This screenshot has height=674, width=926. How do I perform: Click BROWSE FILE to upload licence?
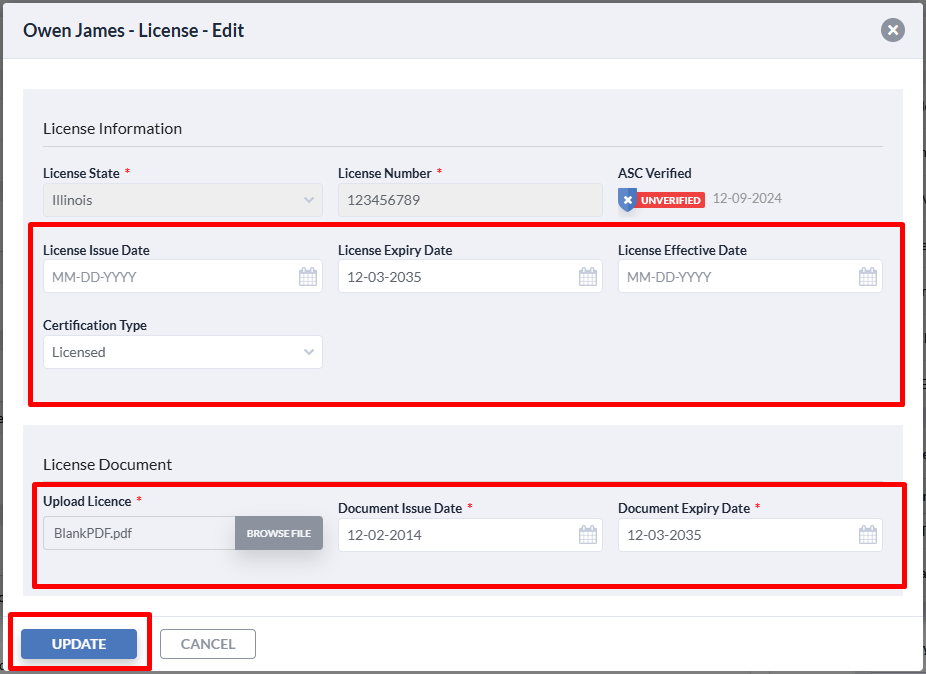coord(279,533)
